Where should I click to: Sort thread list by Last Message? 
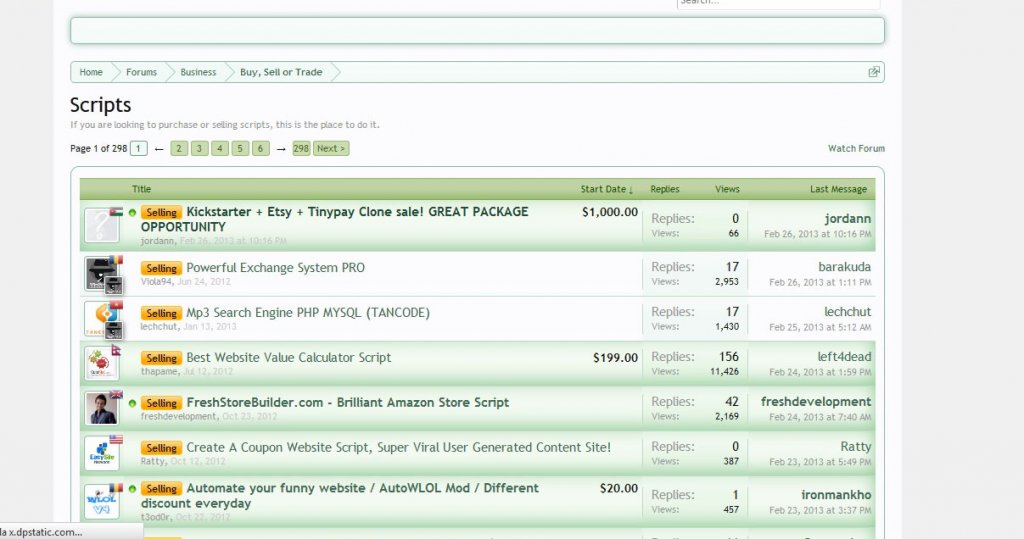point(838,189)
